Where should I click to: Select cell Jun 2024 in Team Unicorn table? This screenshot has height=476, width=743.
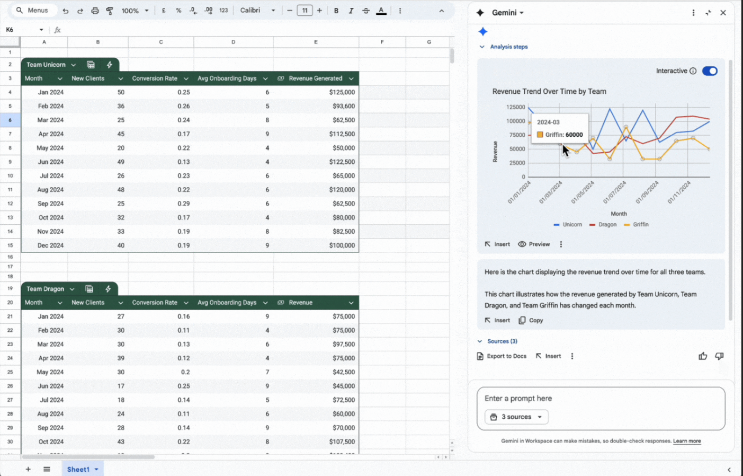tap(44, 162)
